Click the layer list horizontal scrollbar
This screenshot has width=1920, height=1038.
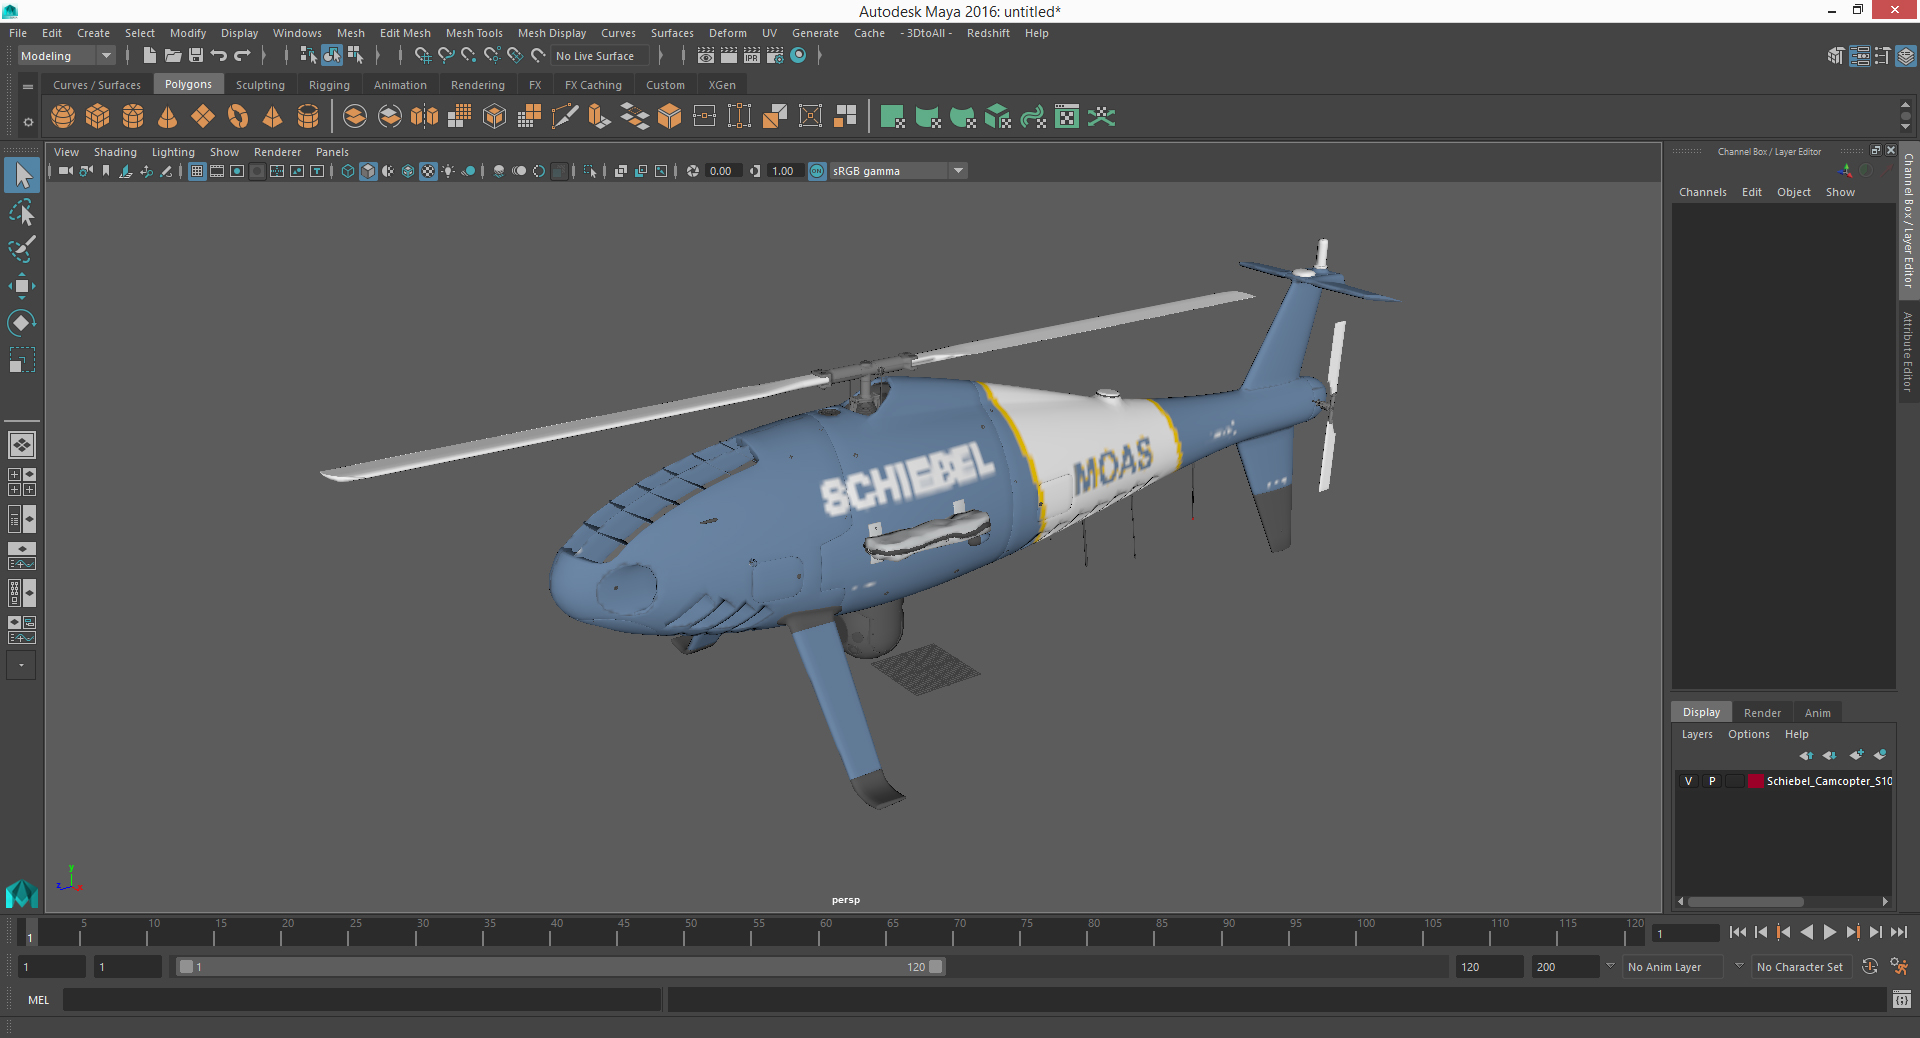(1745, 901)
